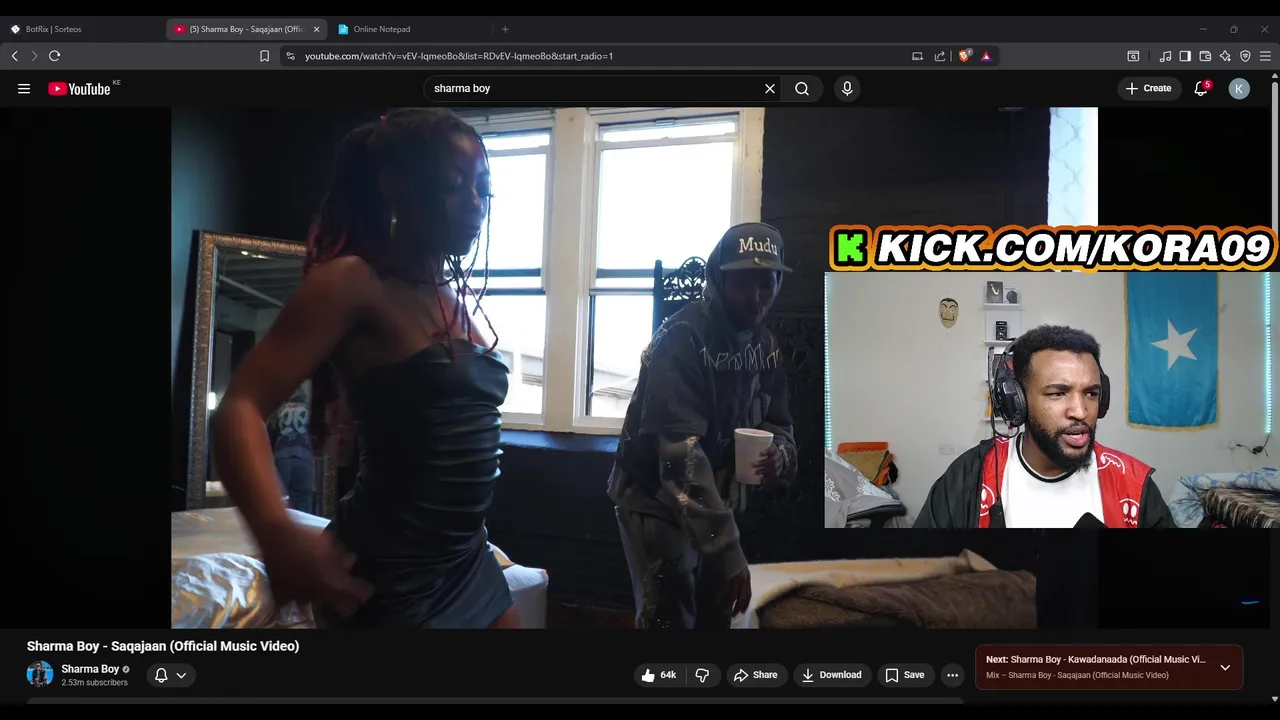Expand the Next up mix panel chevron

point(1225,667)
